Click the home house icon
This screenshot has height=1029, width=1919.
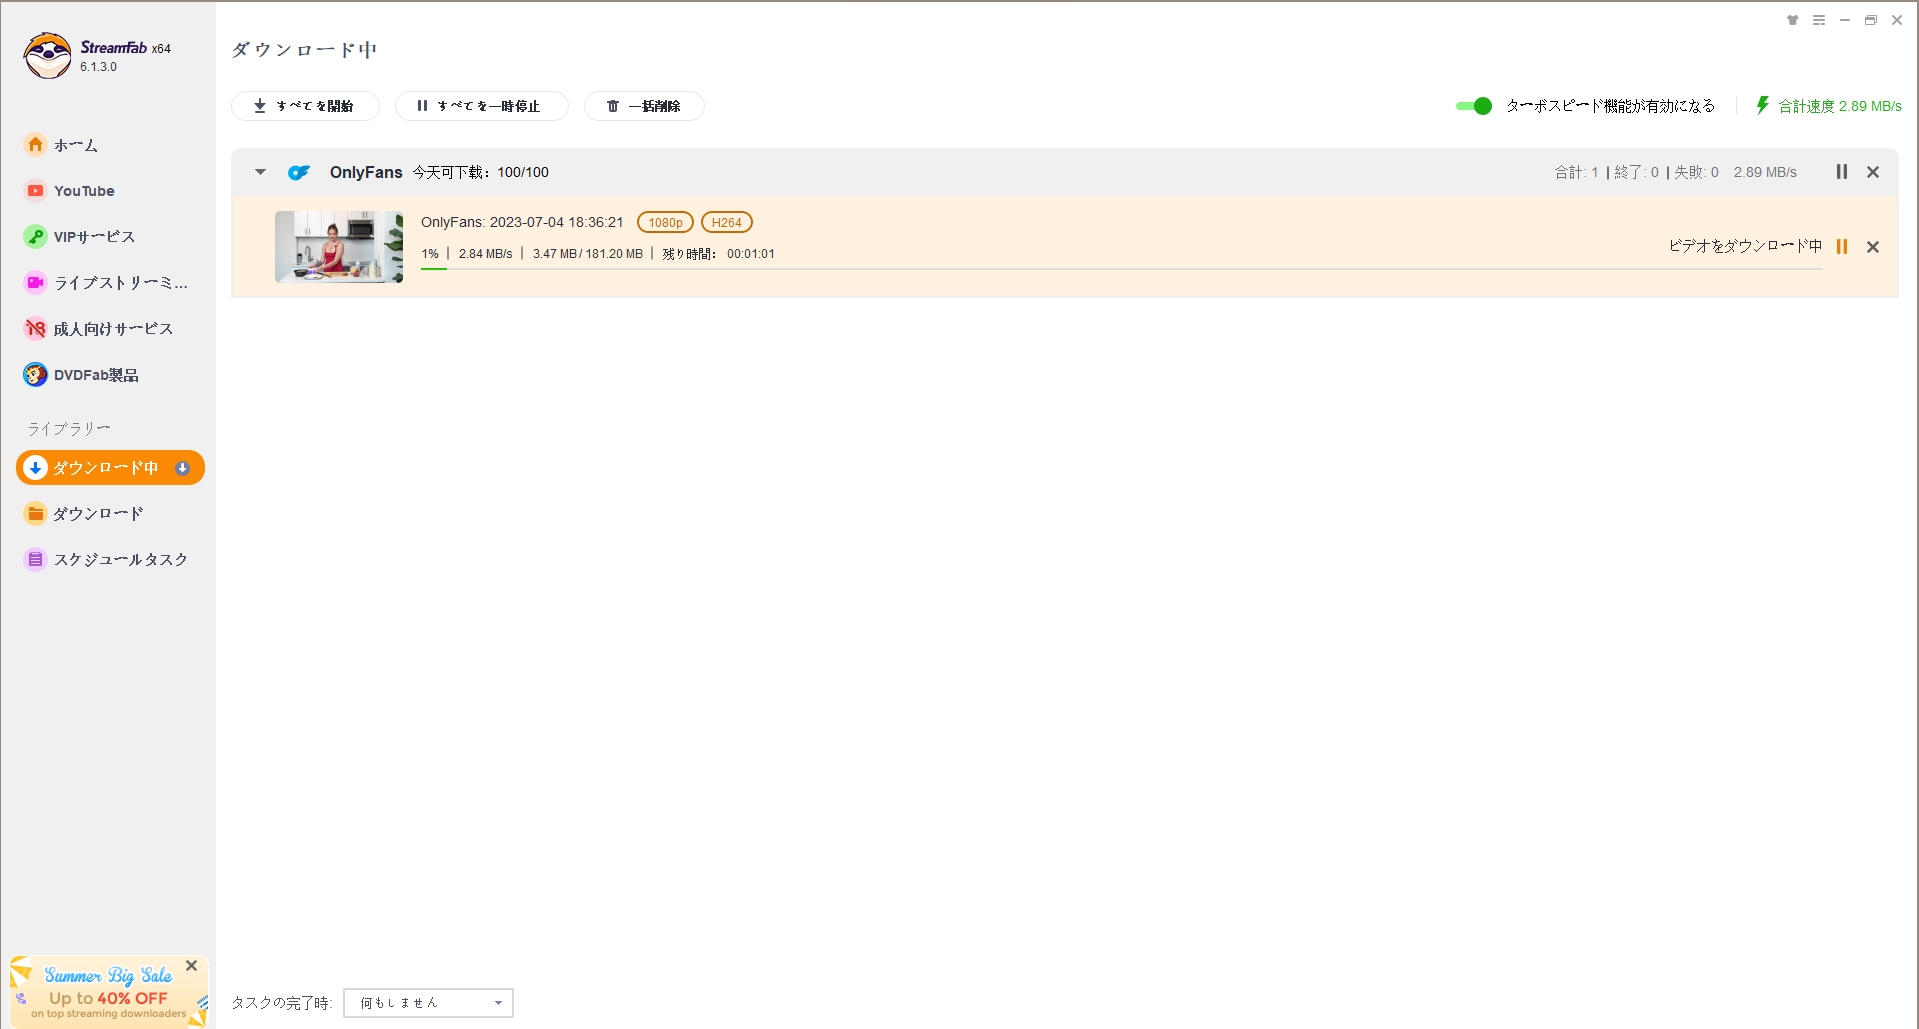(35, 145)
